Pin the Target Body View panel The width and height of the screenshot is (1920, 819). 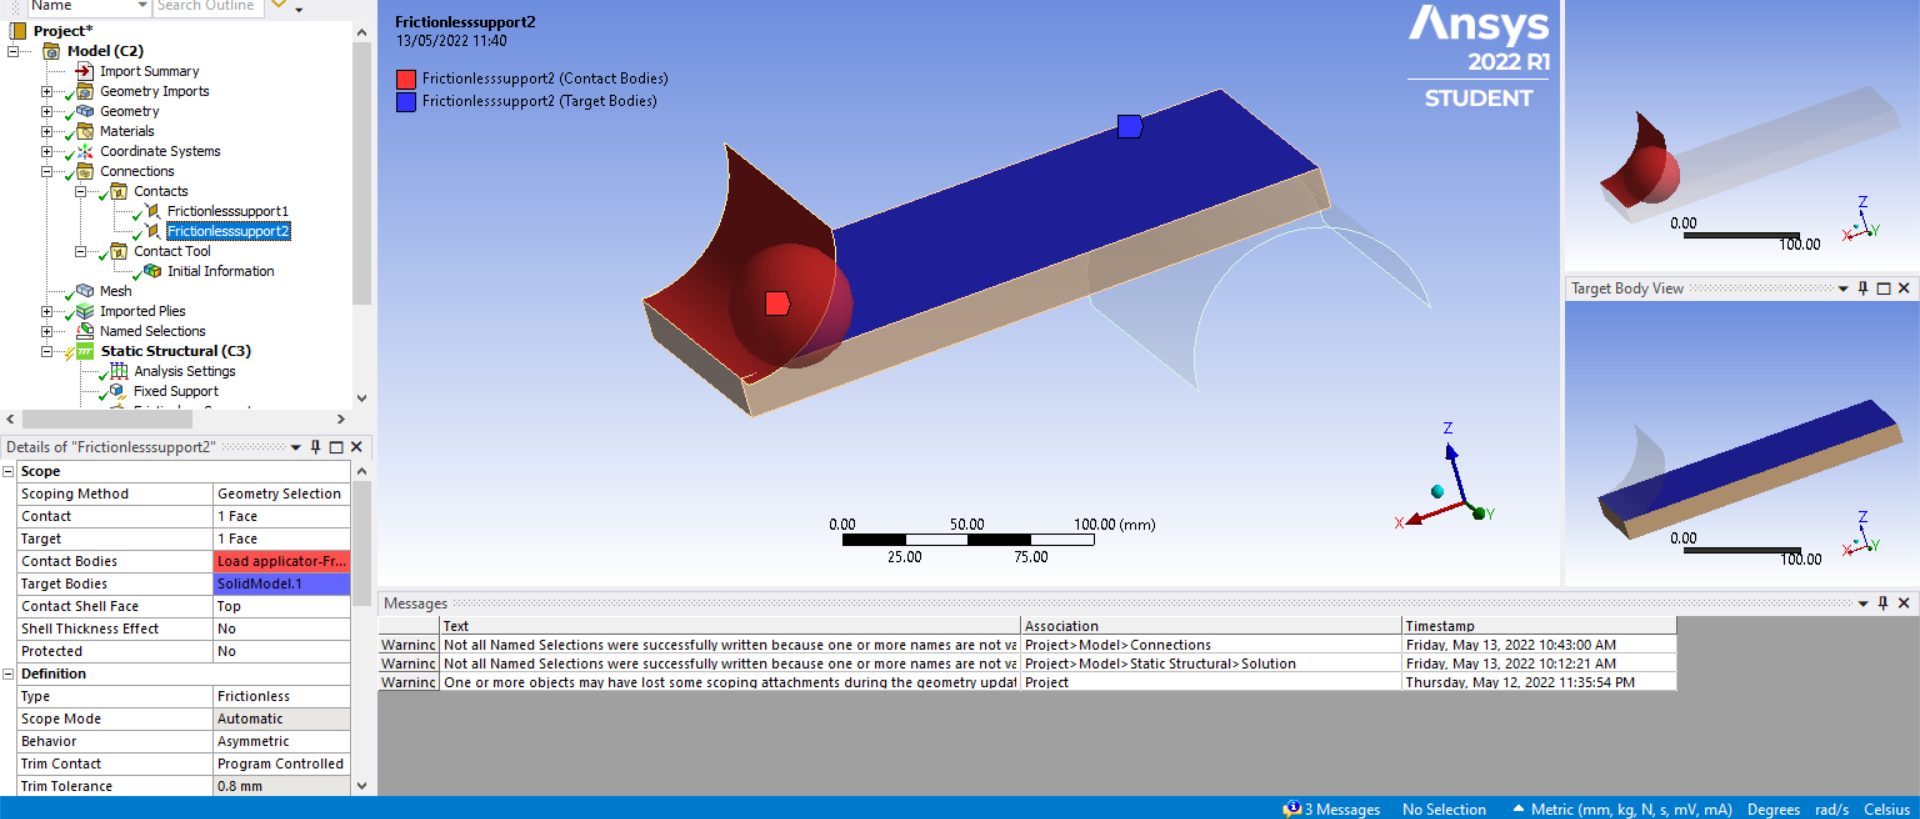pyautogui.click(x=1863, y=288)
